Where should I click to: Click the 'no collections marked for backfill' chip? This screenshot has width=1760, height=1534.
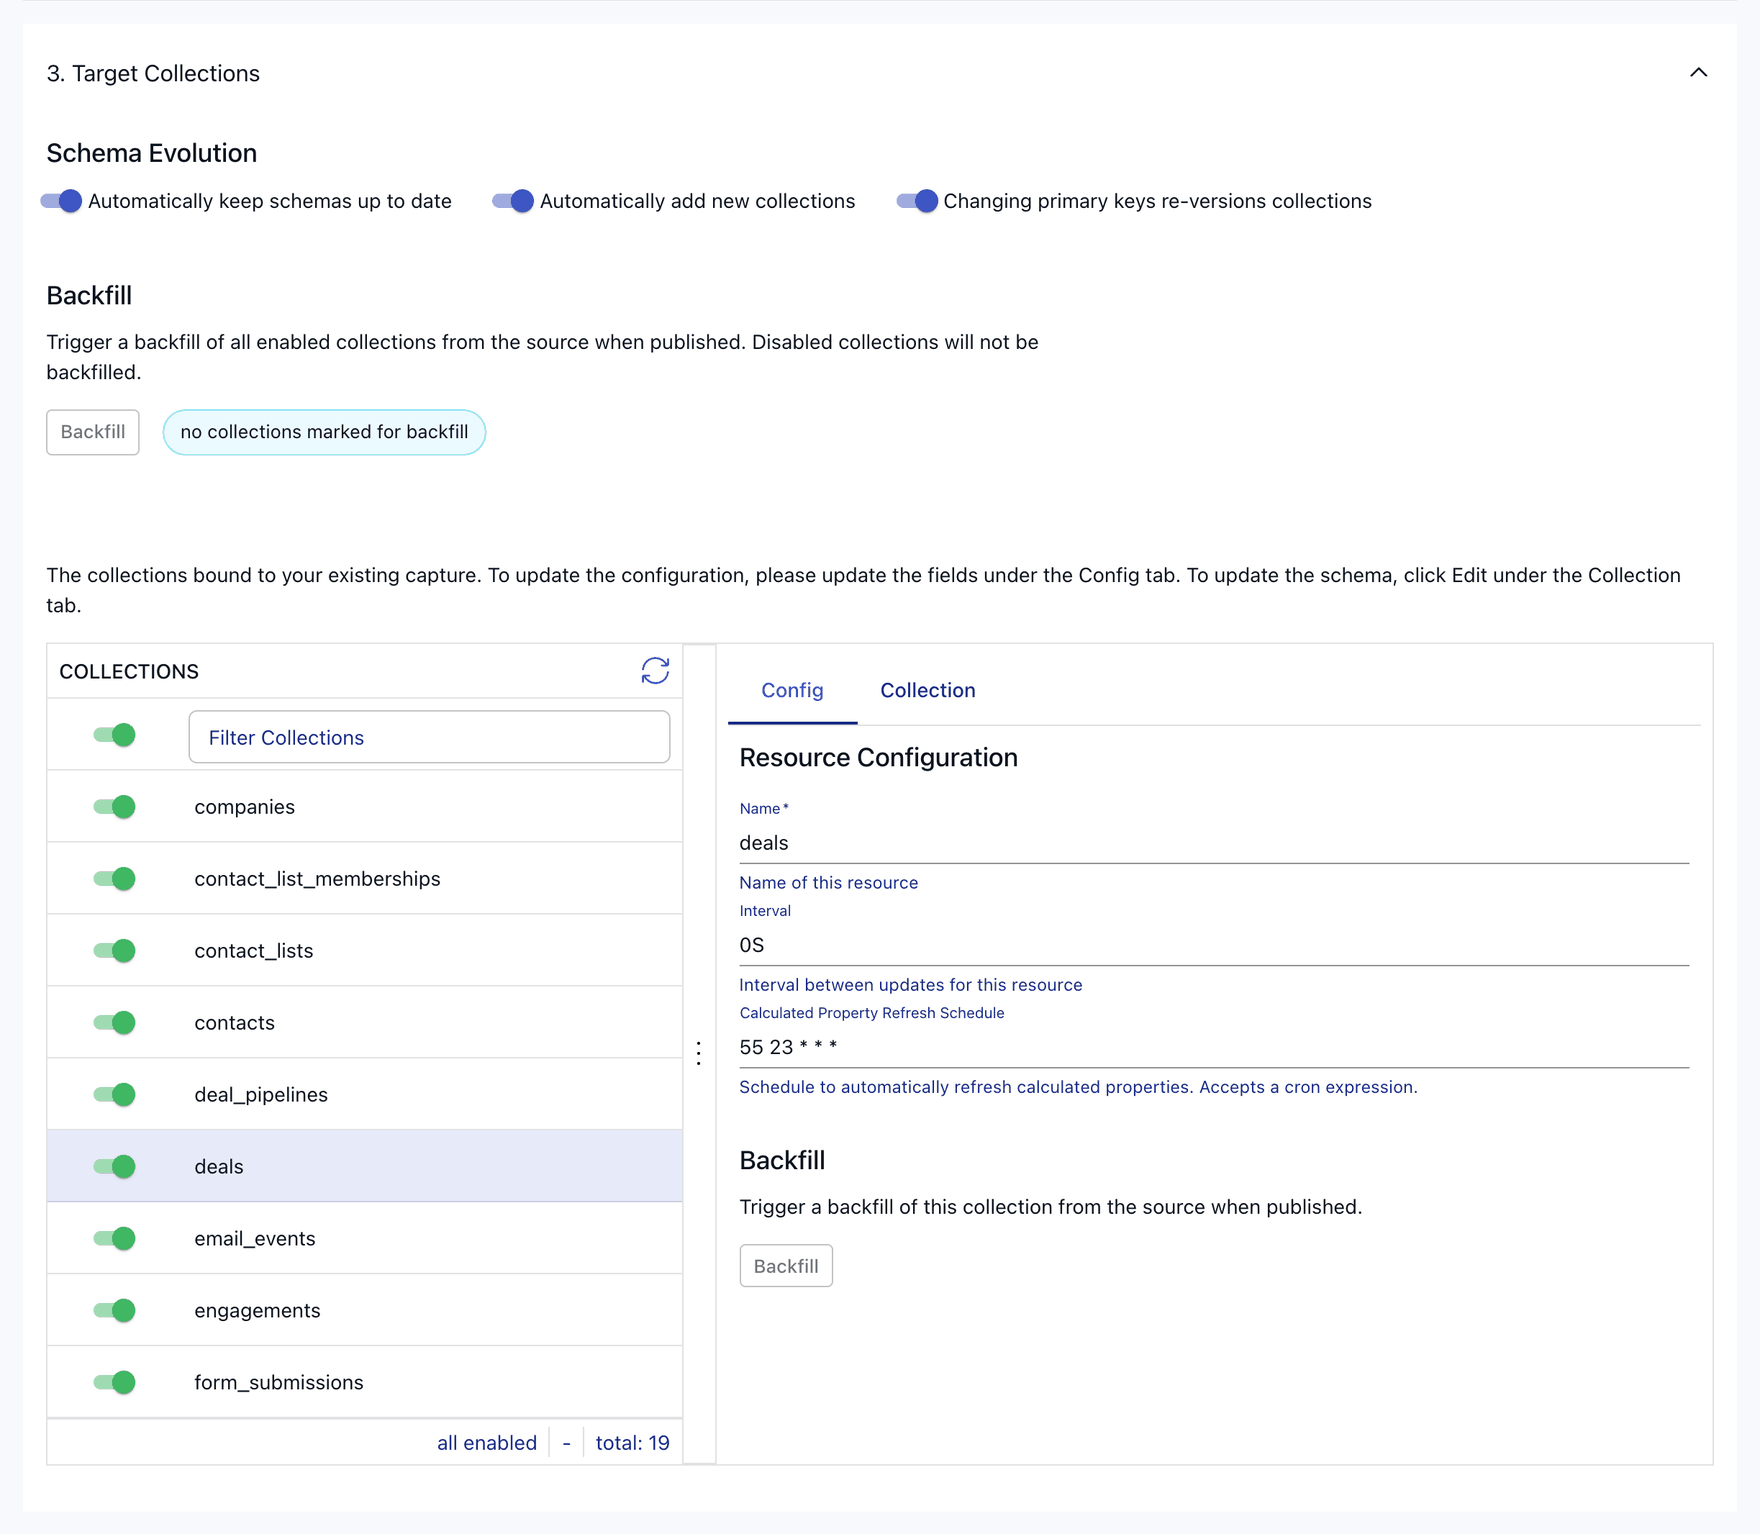pos(324,432)
